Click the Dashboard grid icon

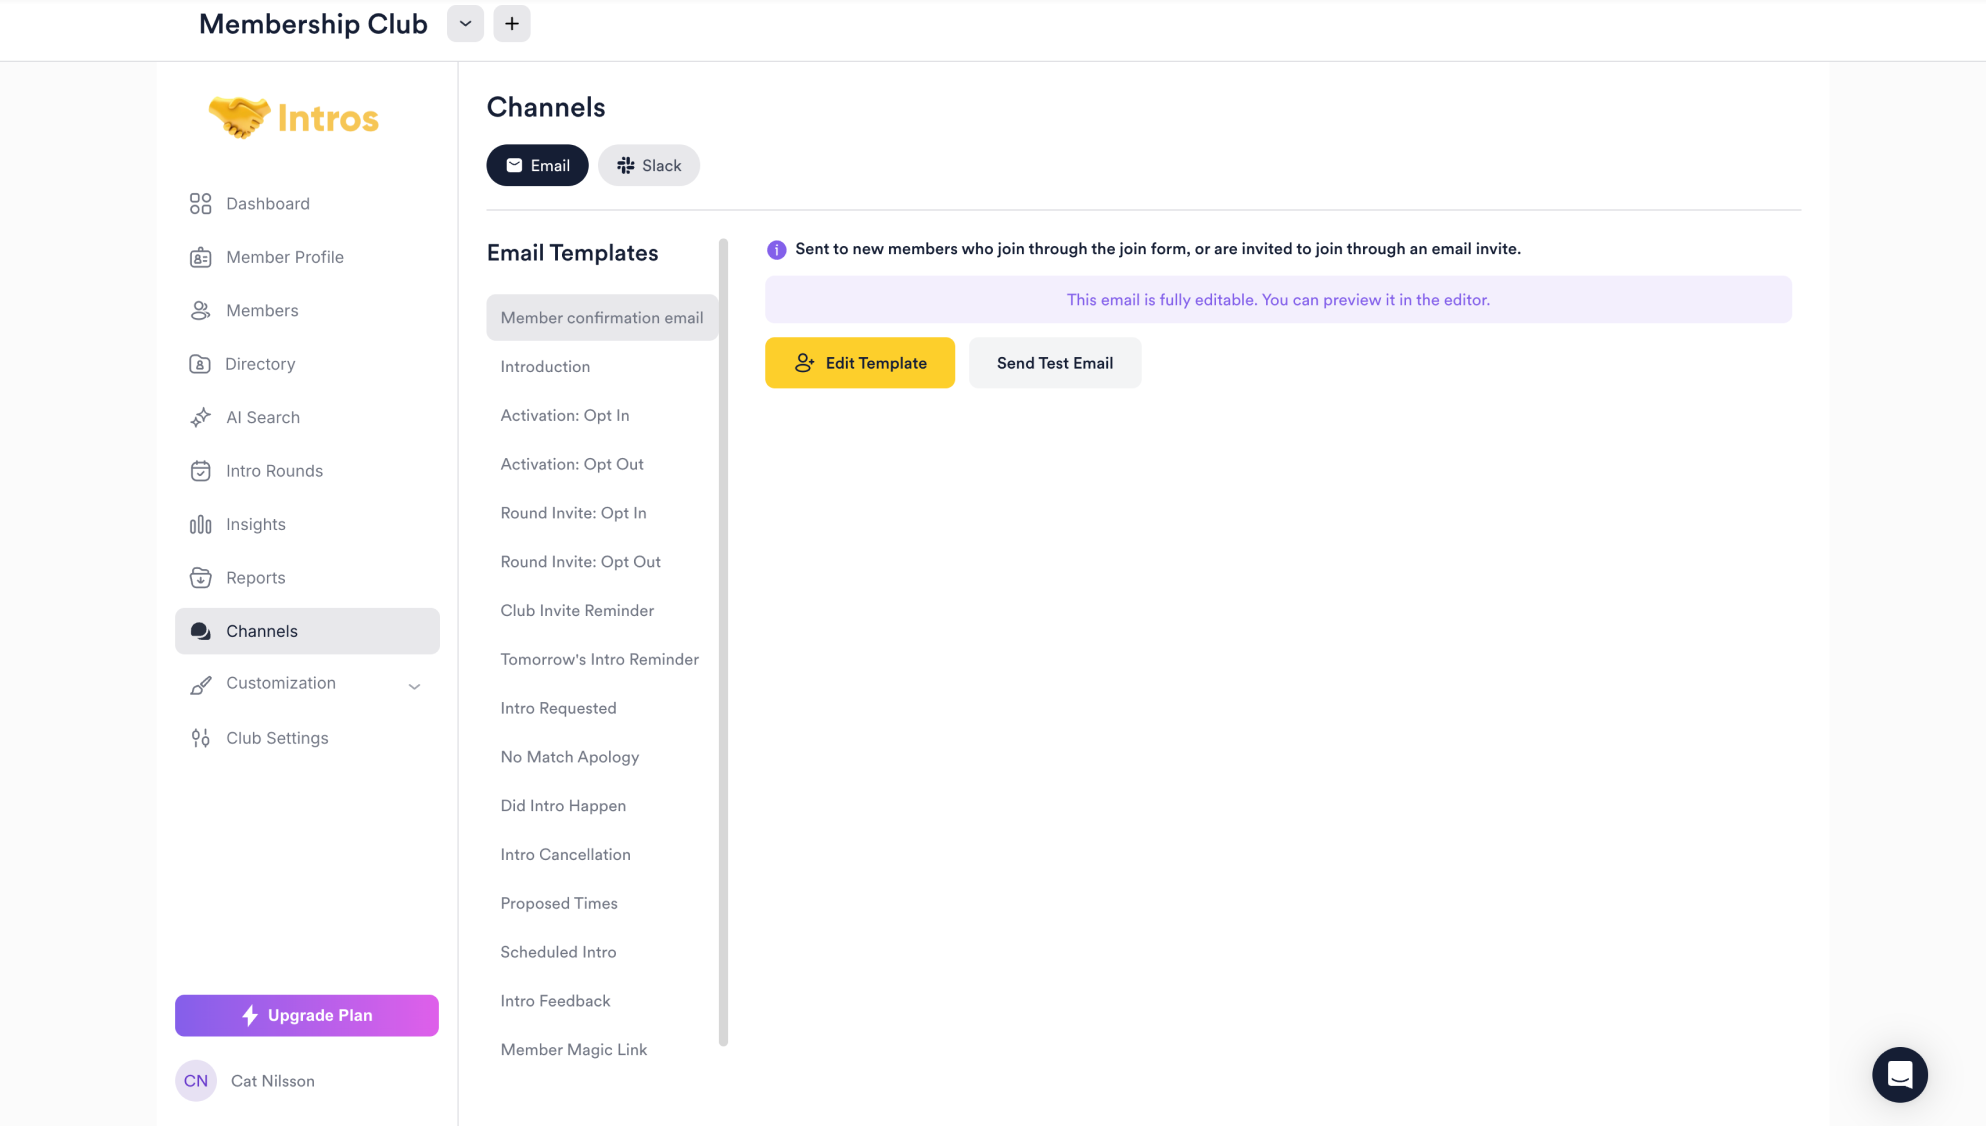(x=200, y=204)
